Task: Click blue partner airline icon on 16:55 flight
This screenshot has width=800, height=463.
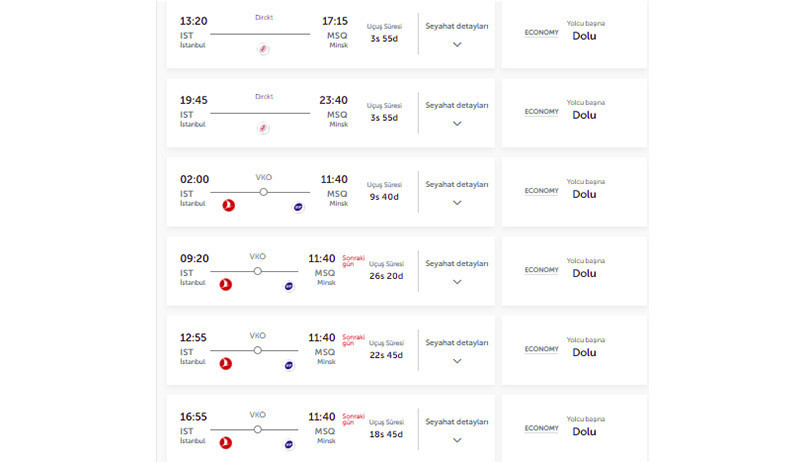Action: tap(289, 444)
